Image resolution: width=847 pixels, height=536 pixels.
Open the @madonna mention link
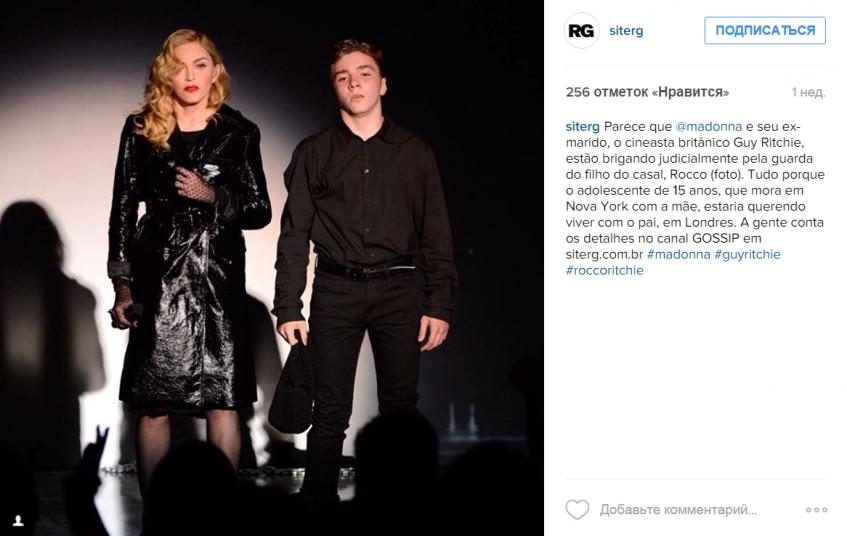point(709,126)
